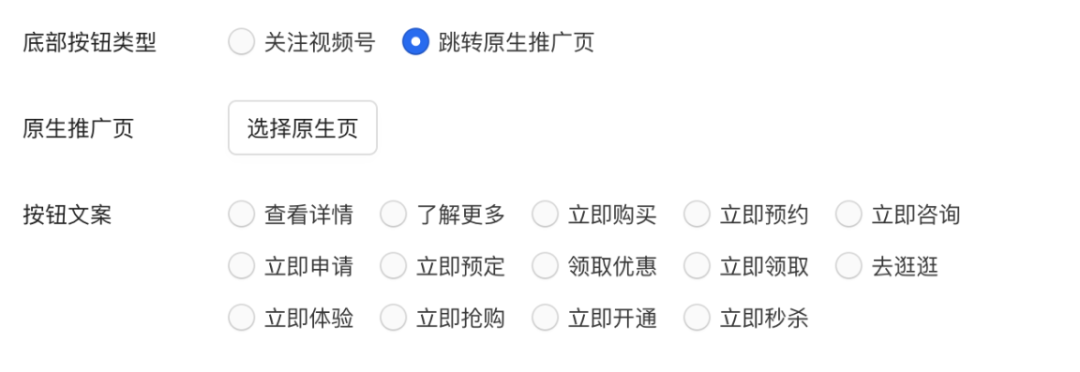Click the 按钮文案 field label
Image resolution: width=1080 pixels, height=372 pixels.
67,215
